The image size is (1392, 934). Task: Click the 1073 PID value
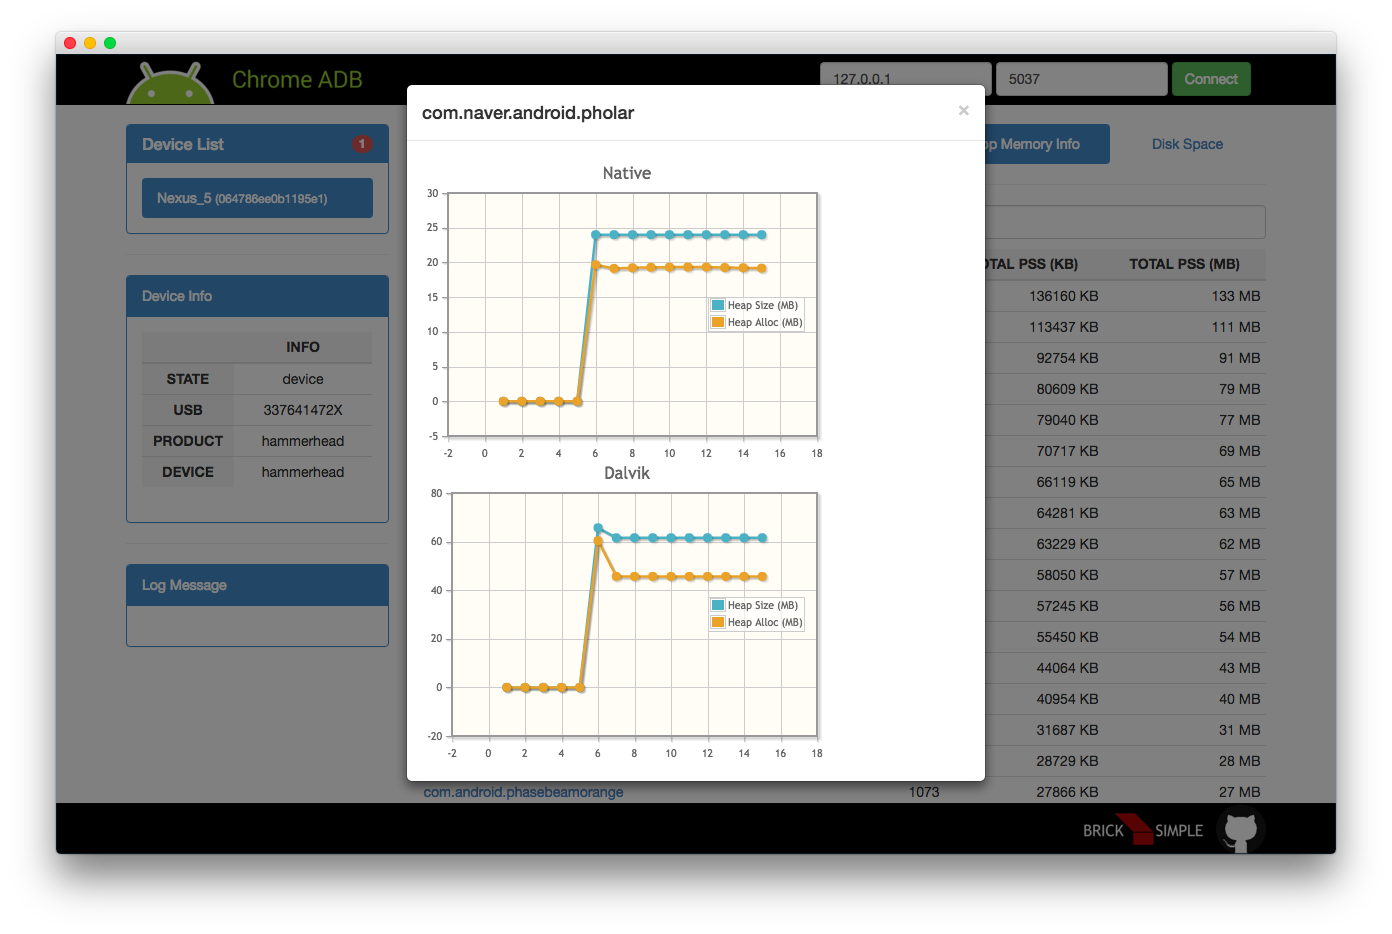pyautogui.click(x=924, y=792)
